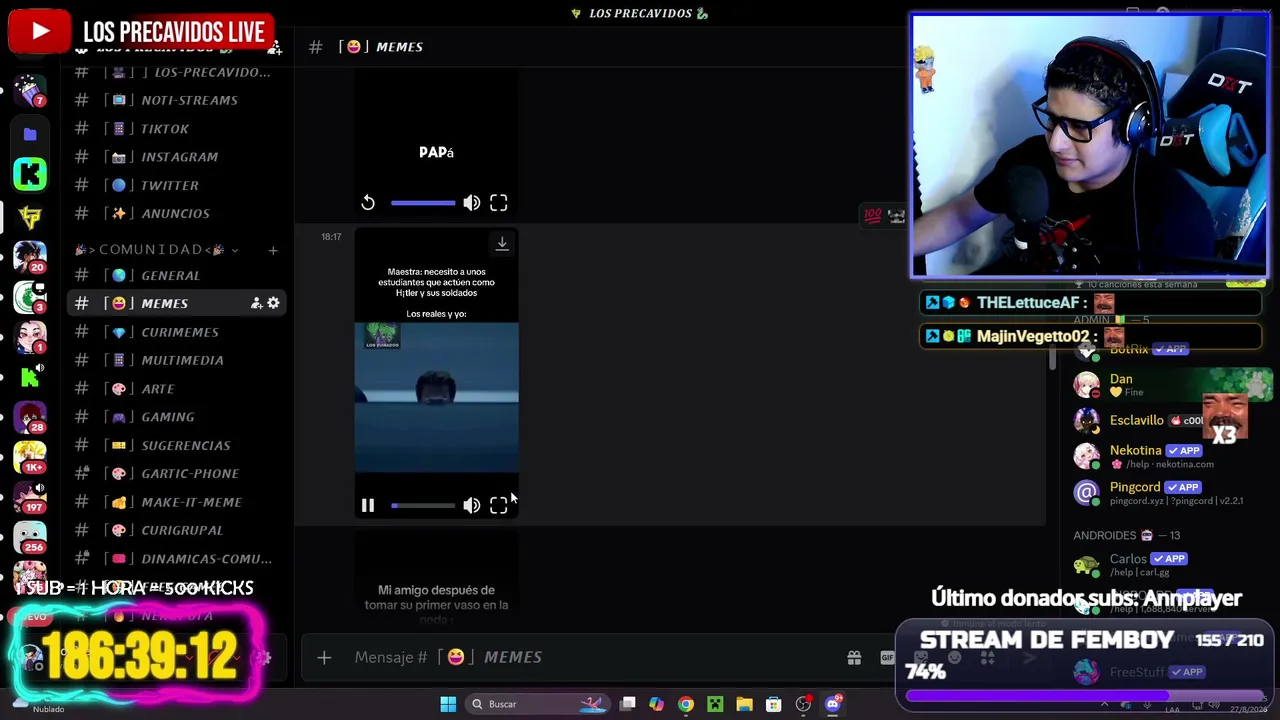Download the 18:17 meme video

click(502, 243)
